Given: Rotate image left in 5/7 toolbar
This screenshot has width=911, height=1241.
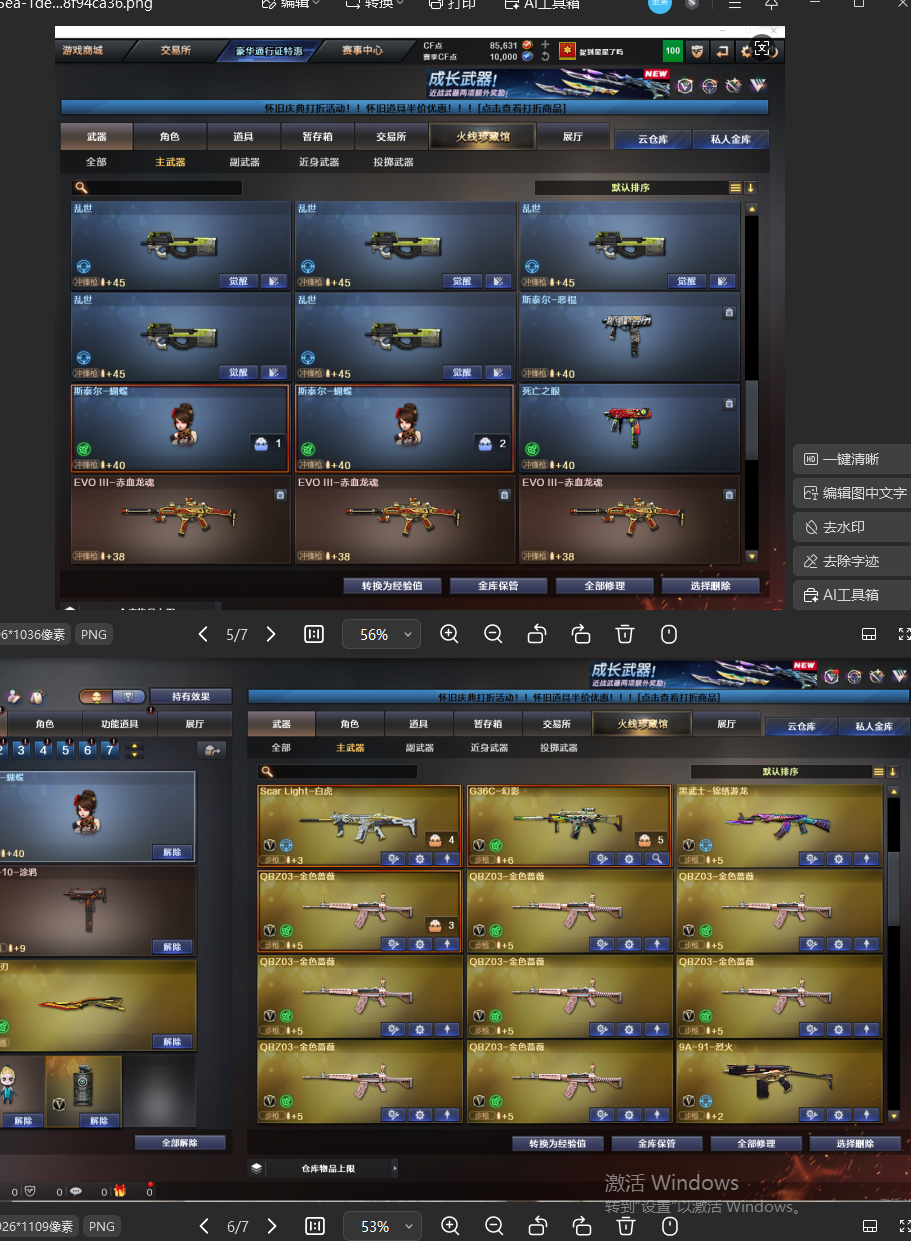Looking at the screenshot, I should click(x=537, y=634).
